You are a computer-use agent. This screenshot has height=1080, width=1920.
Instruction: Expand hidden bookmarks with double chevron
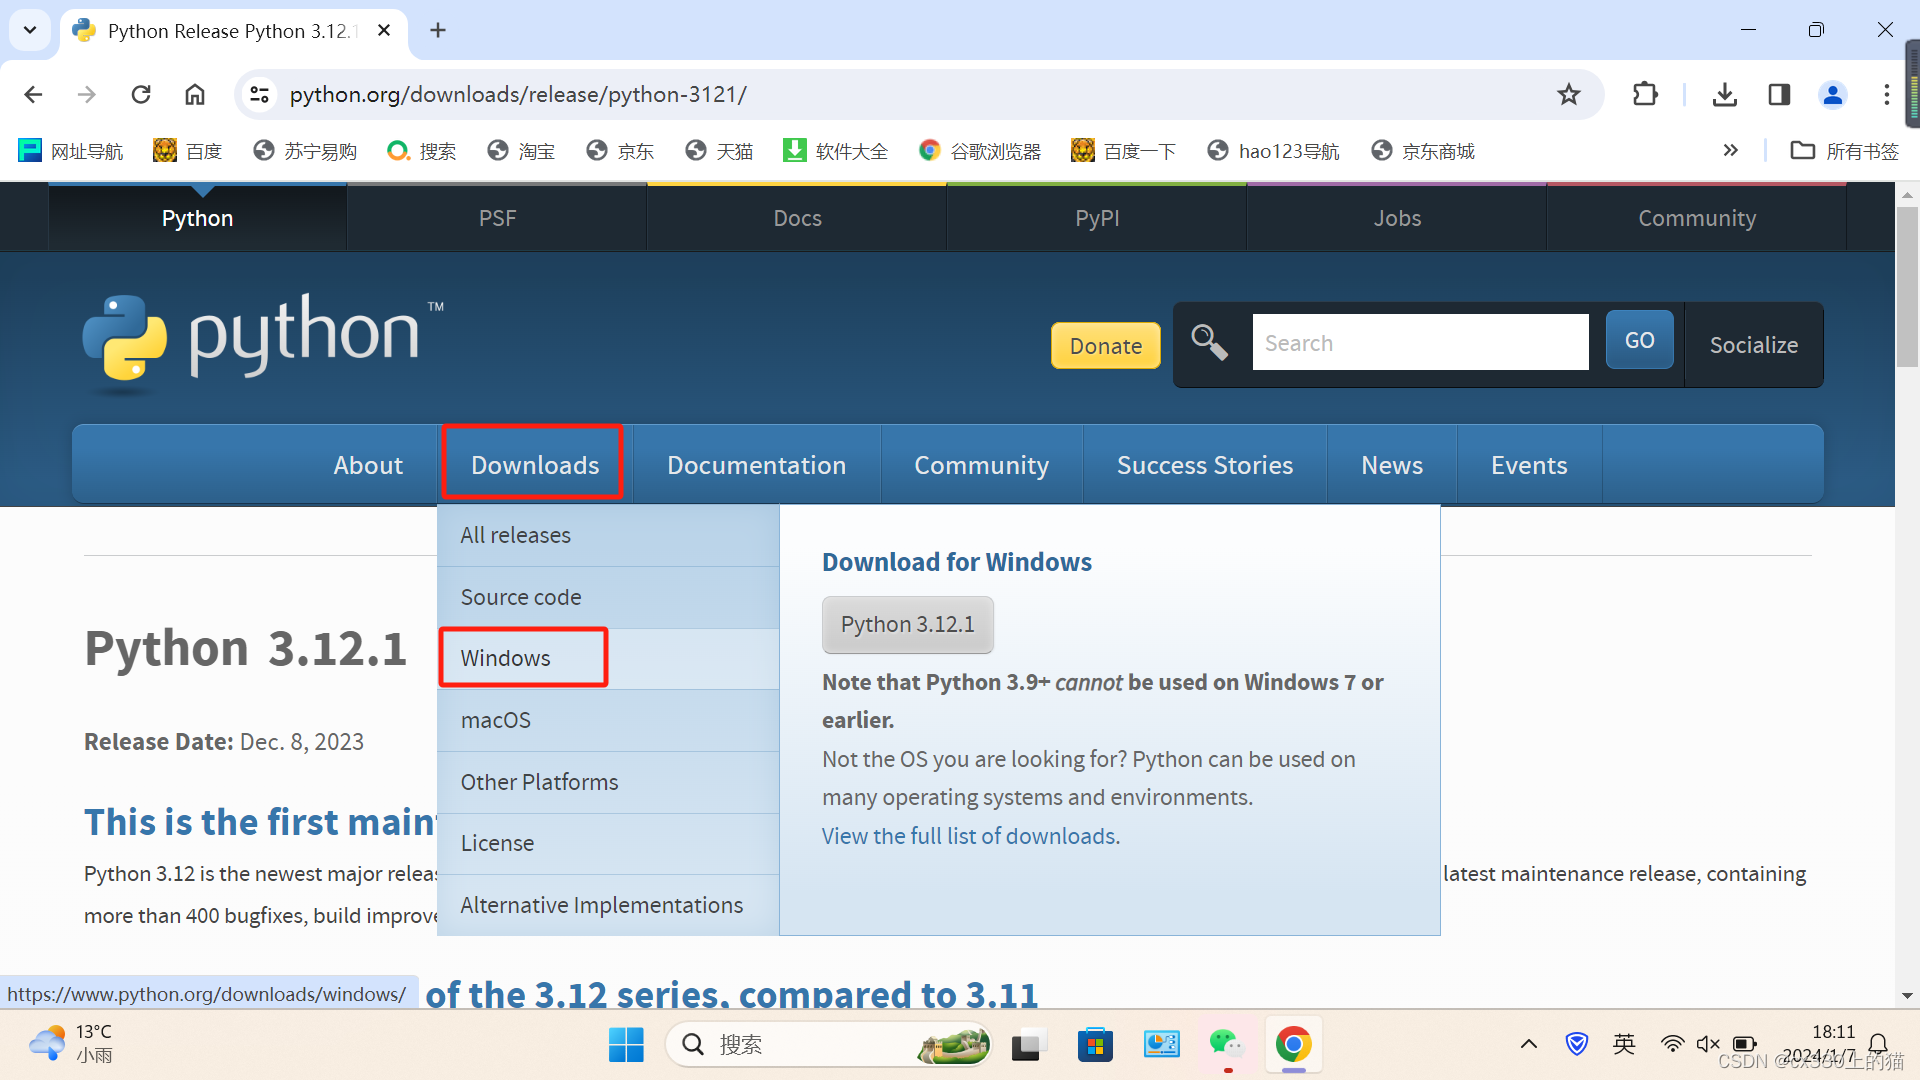[1730, 151]
